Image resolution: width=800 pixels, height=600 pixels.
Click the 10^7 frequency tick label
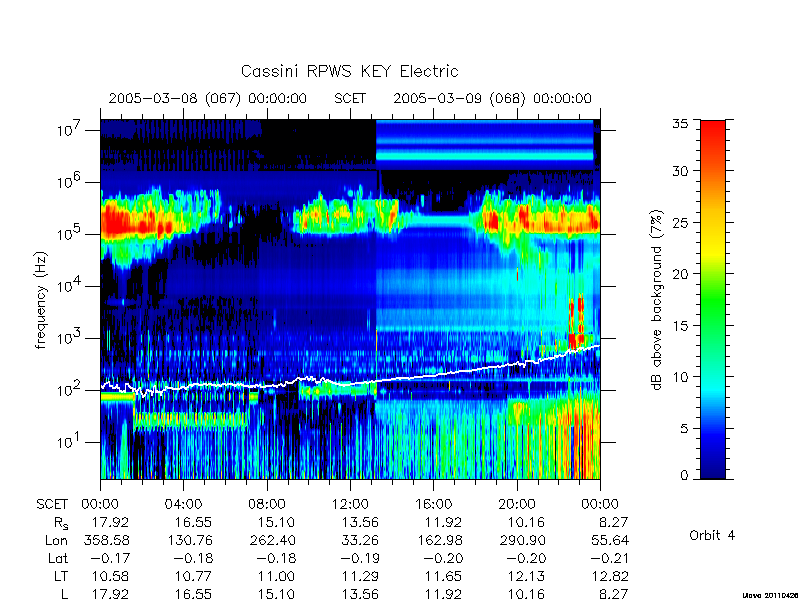70,130
